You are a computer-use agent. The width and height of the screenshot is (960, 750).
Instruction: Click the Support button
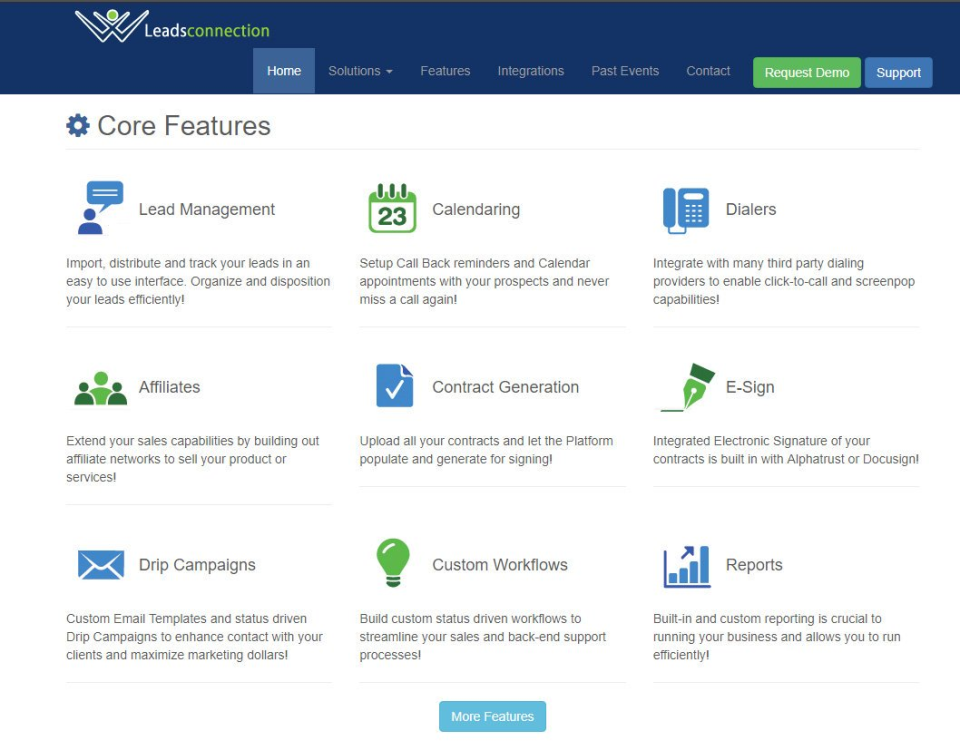(x=898, y=72)
